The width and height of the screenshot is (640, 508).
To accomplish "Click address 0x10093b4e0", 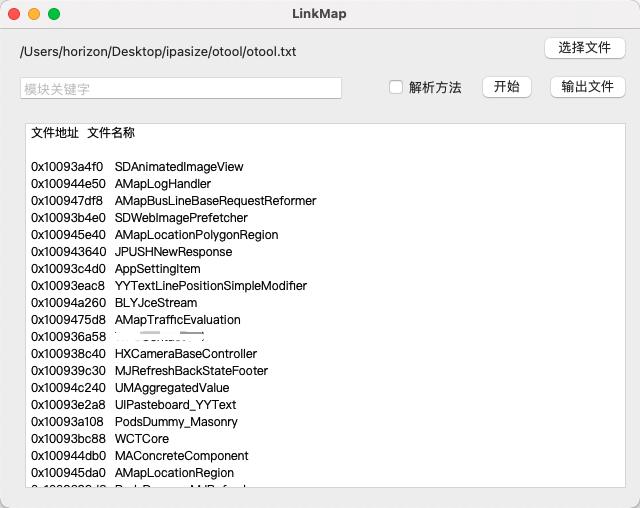I will pyautogui.click(x=69, y=218).
